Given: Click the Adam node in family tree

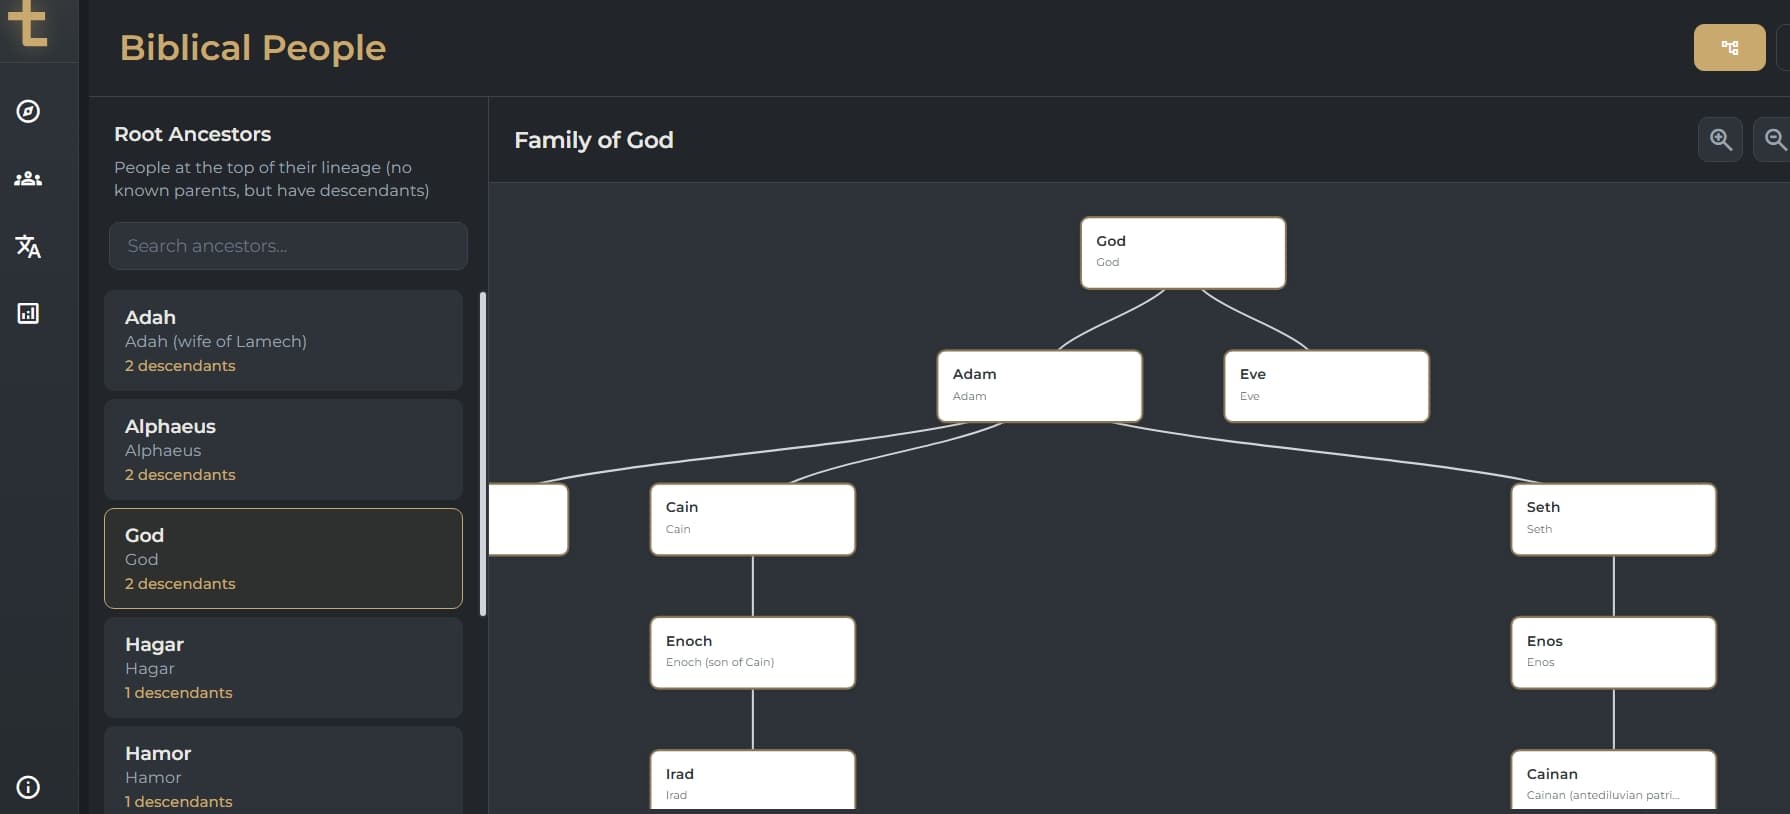Looking at the screenshot, I should click(1039, 385).
